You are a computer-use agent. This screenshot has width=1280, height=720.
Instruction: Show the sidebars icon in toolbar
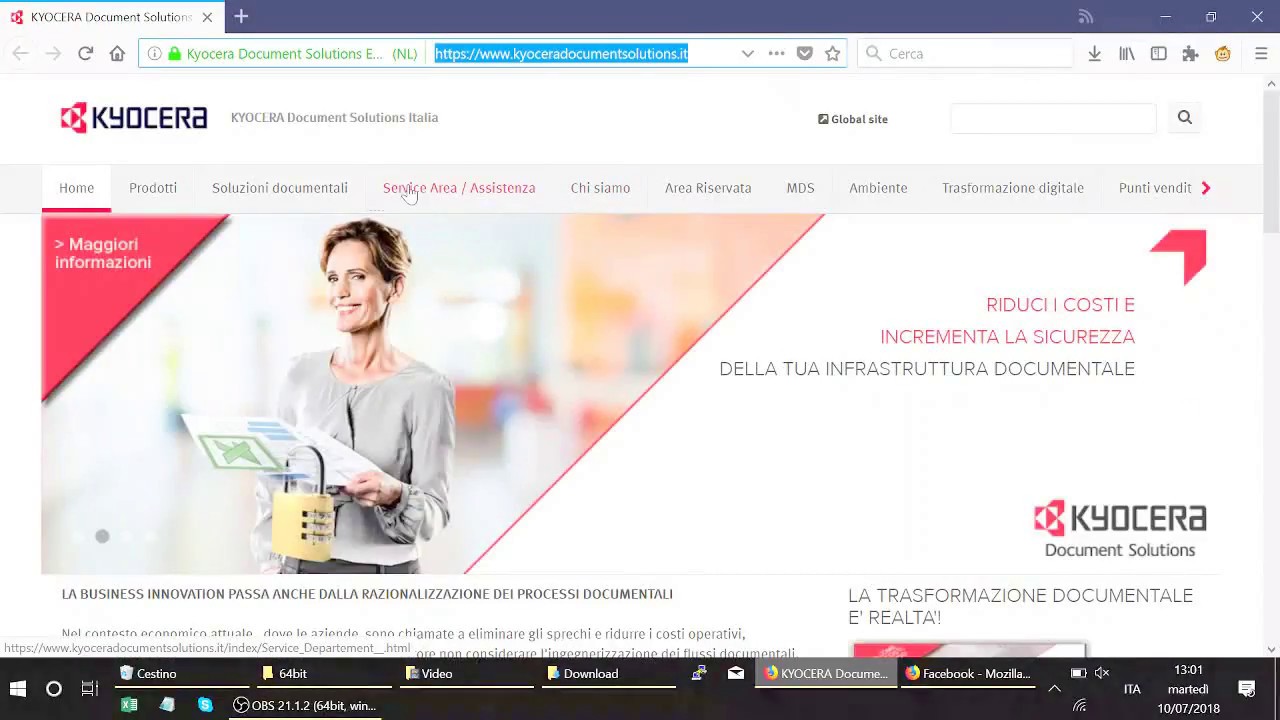(1159, 54)
